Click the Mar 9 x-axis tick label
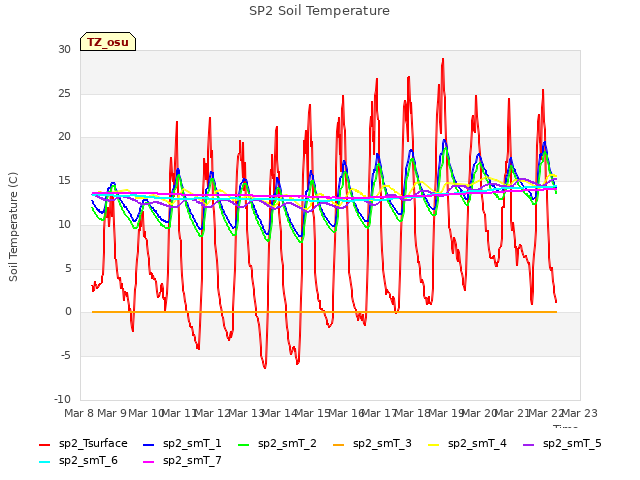Viewport: 640px width, 480px height. [x=112, y=413]
